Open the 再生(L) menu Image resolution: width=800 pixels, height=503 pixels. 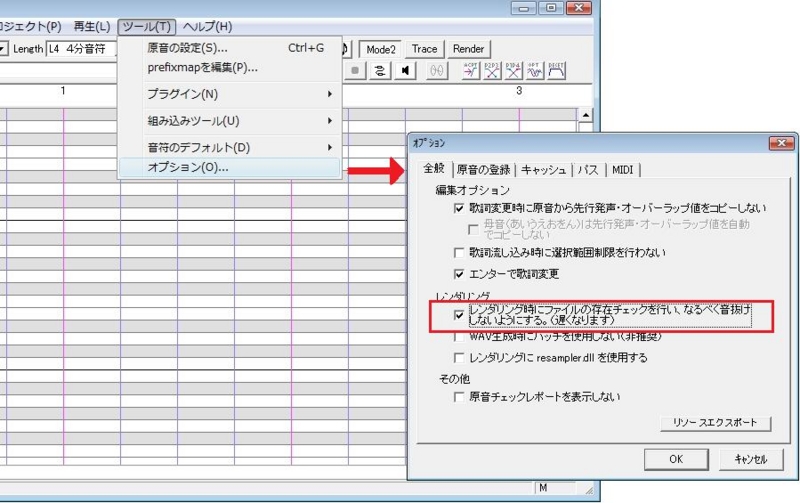(92, 27)
